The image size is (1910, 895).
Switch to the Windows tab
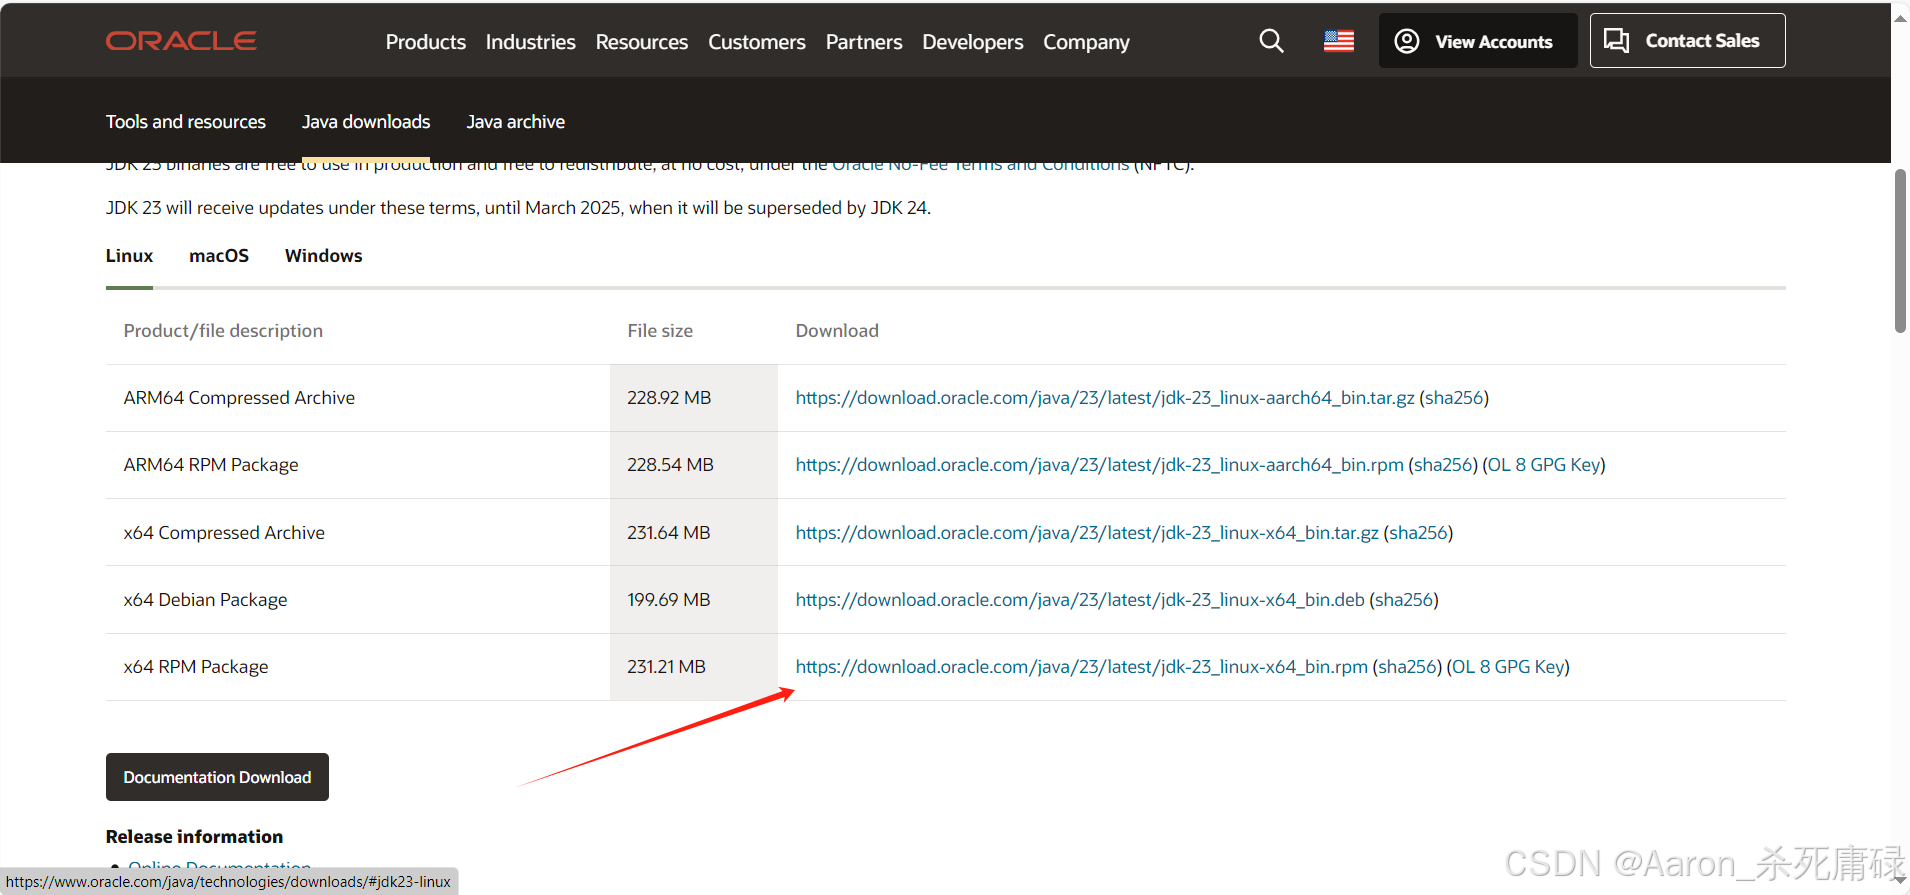point(324,256)
